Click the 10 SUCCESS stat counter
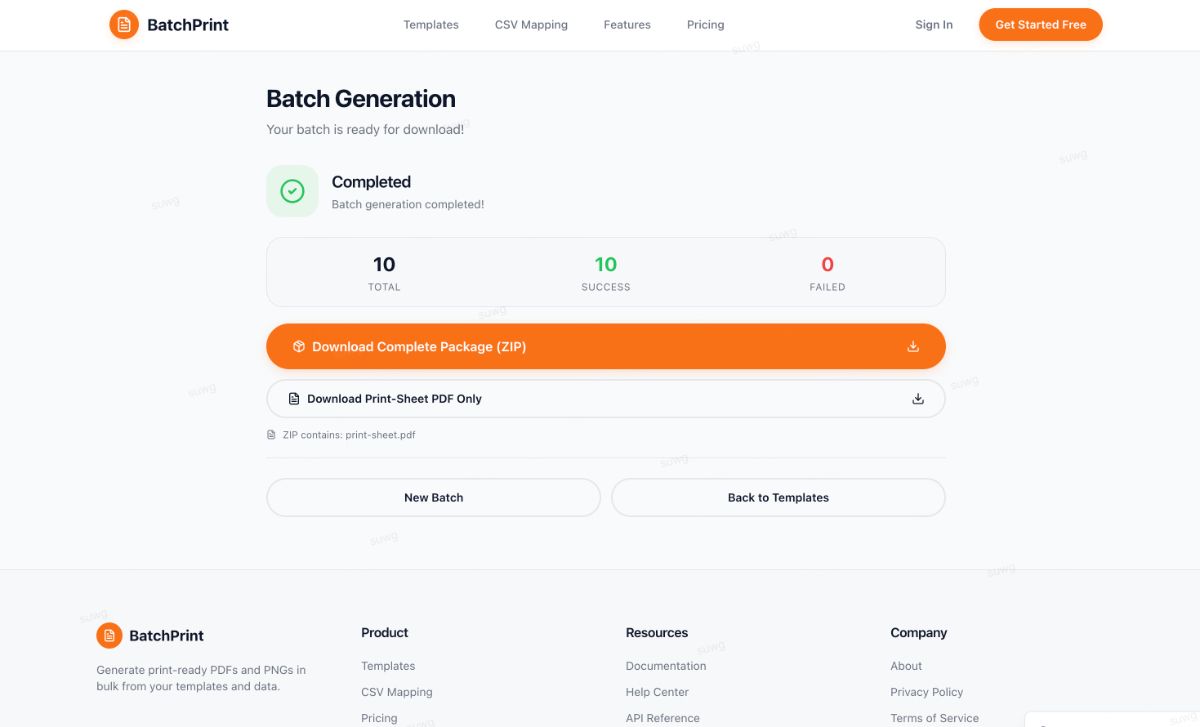1200x727 pixels. click(x=605, y=272)
